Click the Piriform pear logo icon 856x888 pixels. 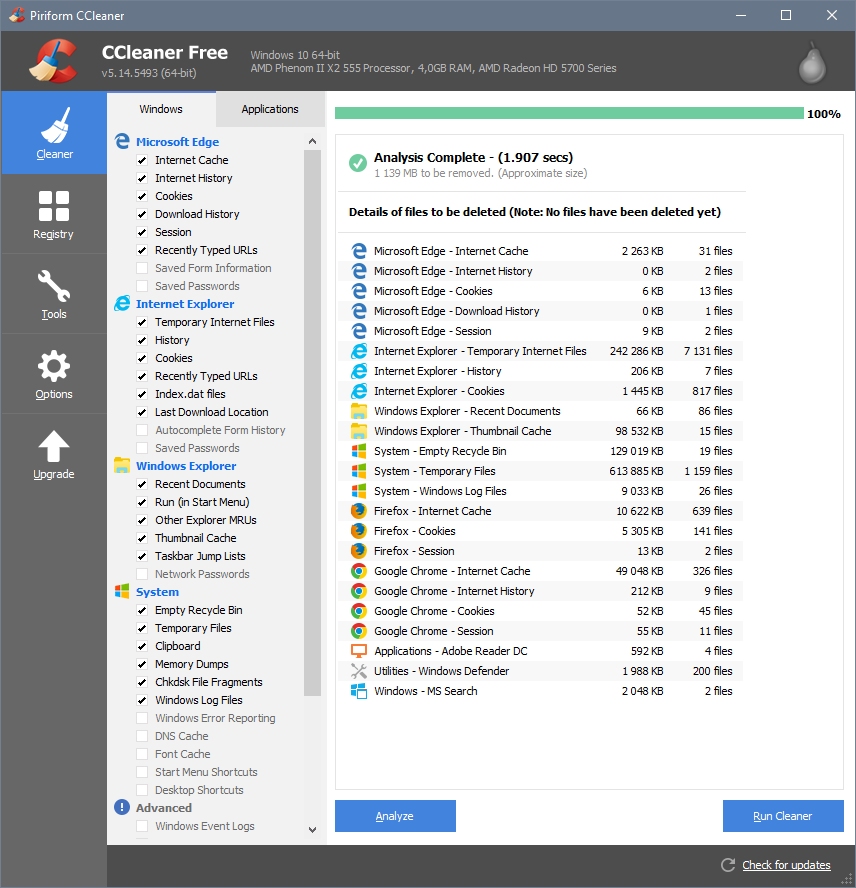(812, 62)
